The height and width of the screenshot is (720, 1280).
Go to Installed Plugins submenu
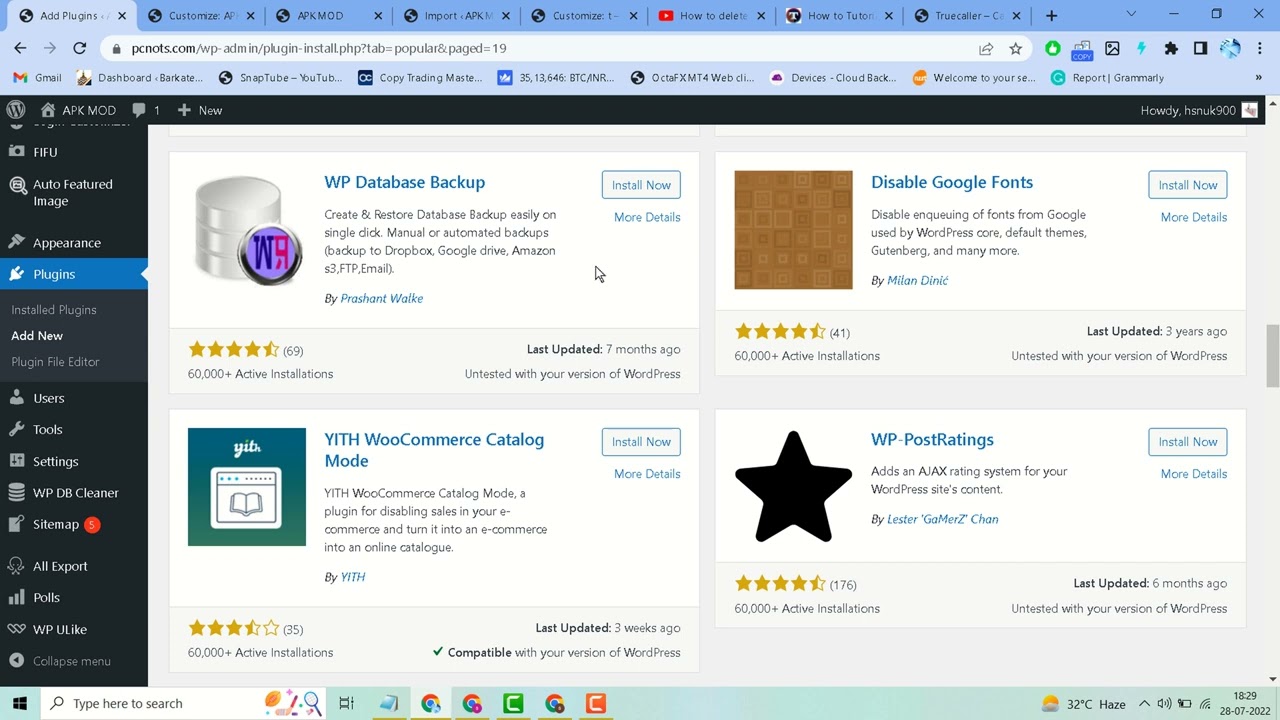54,310
